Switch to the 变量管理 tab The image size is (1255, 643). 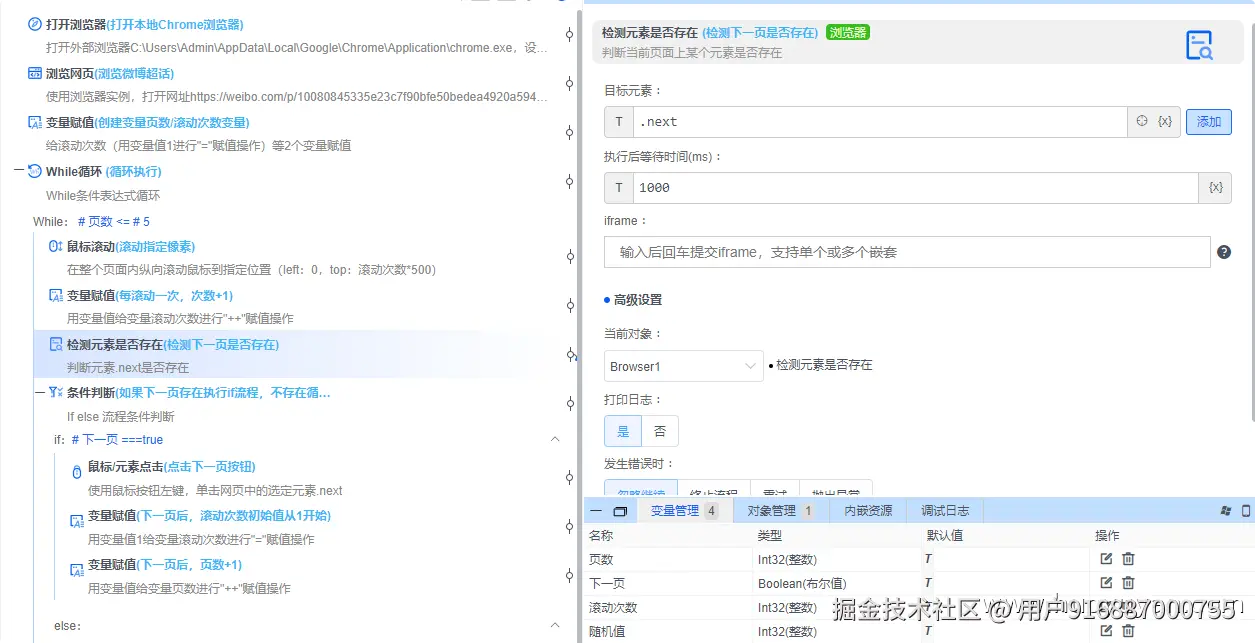pos(683,511)
